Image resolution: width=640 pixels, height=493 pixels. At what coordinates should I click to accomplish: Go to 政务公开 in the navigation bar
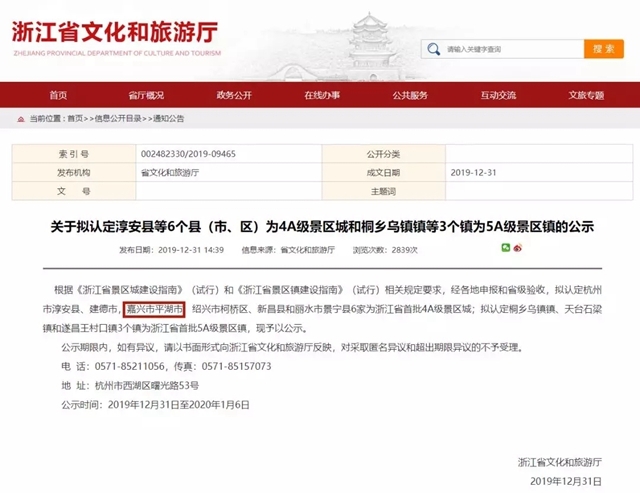[x=233, y=95]
